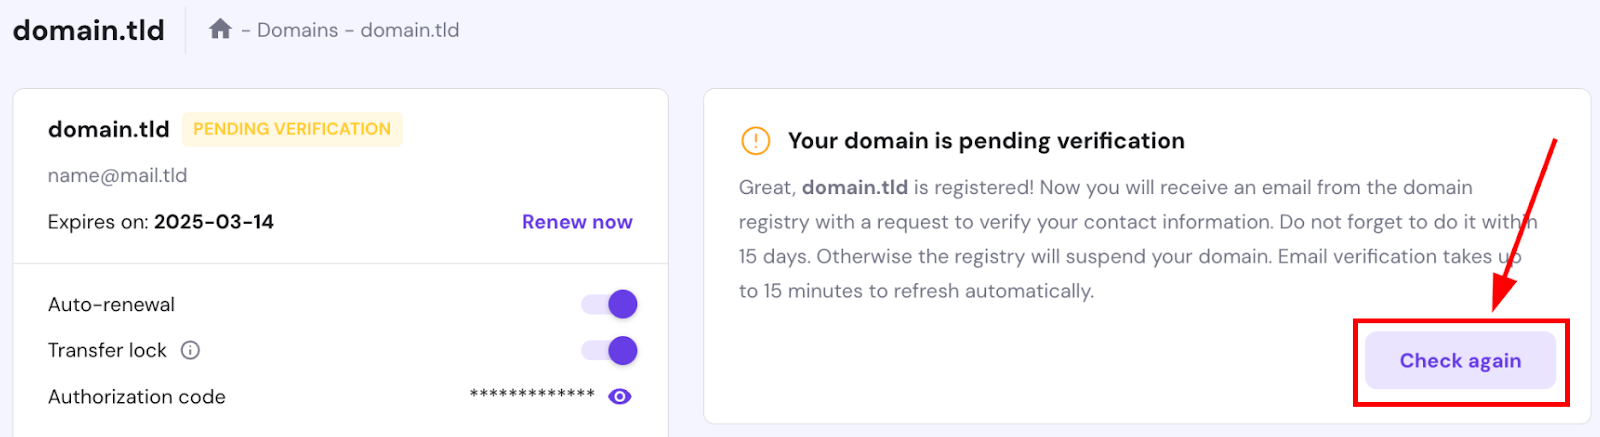
Task: Open Domains in the breadcrumb
Action: 297,30
